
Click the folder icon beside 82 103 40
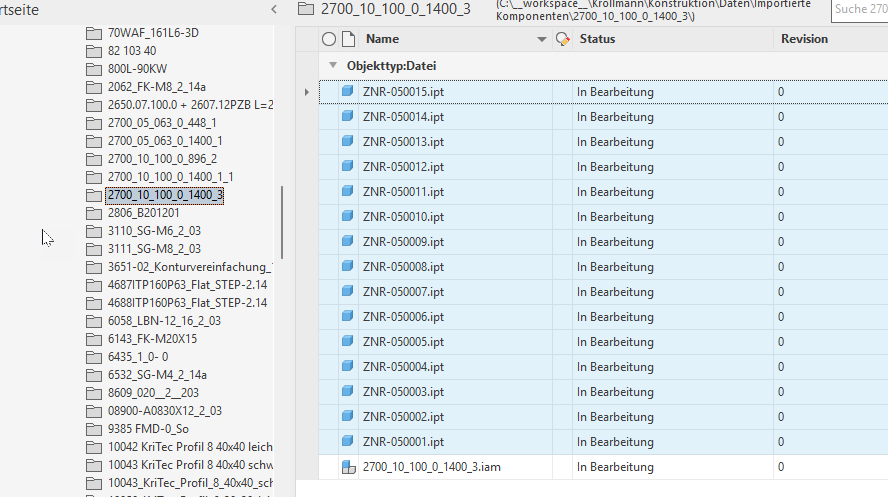pyautogui.click(x=95, y=51)
